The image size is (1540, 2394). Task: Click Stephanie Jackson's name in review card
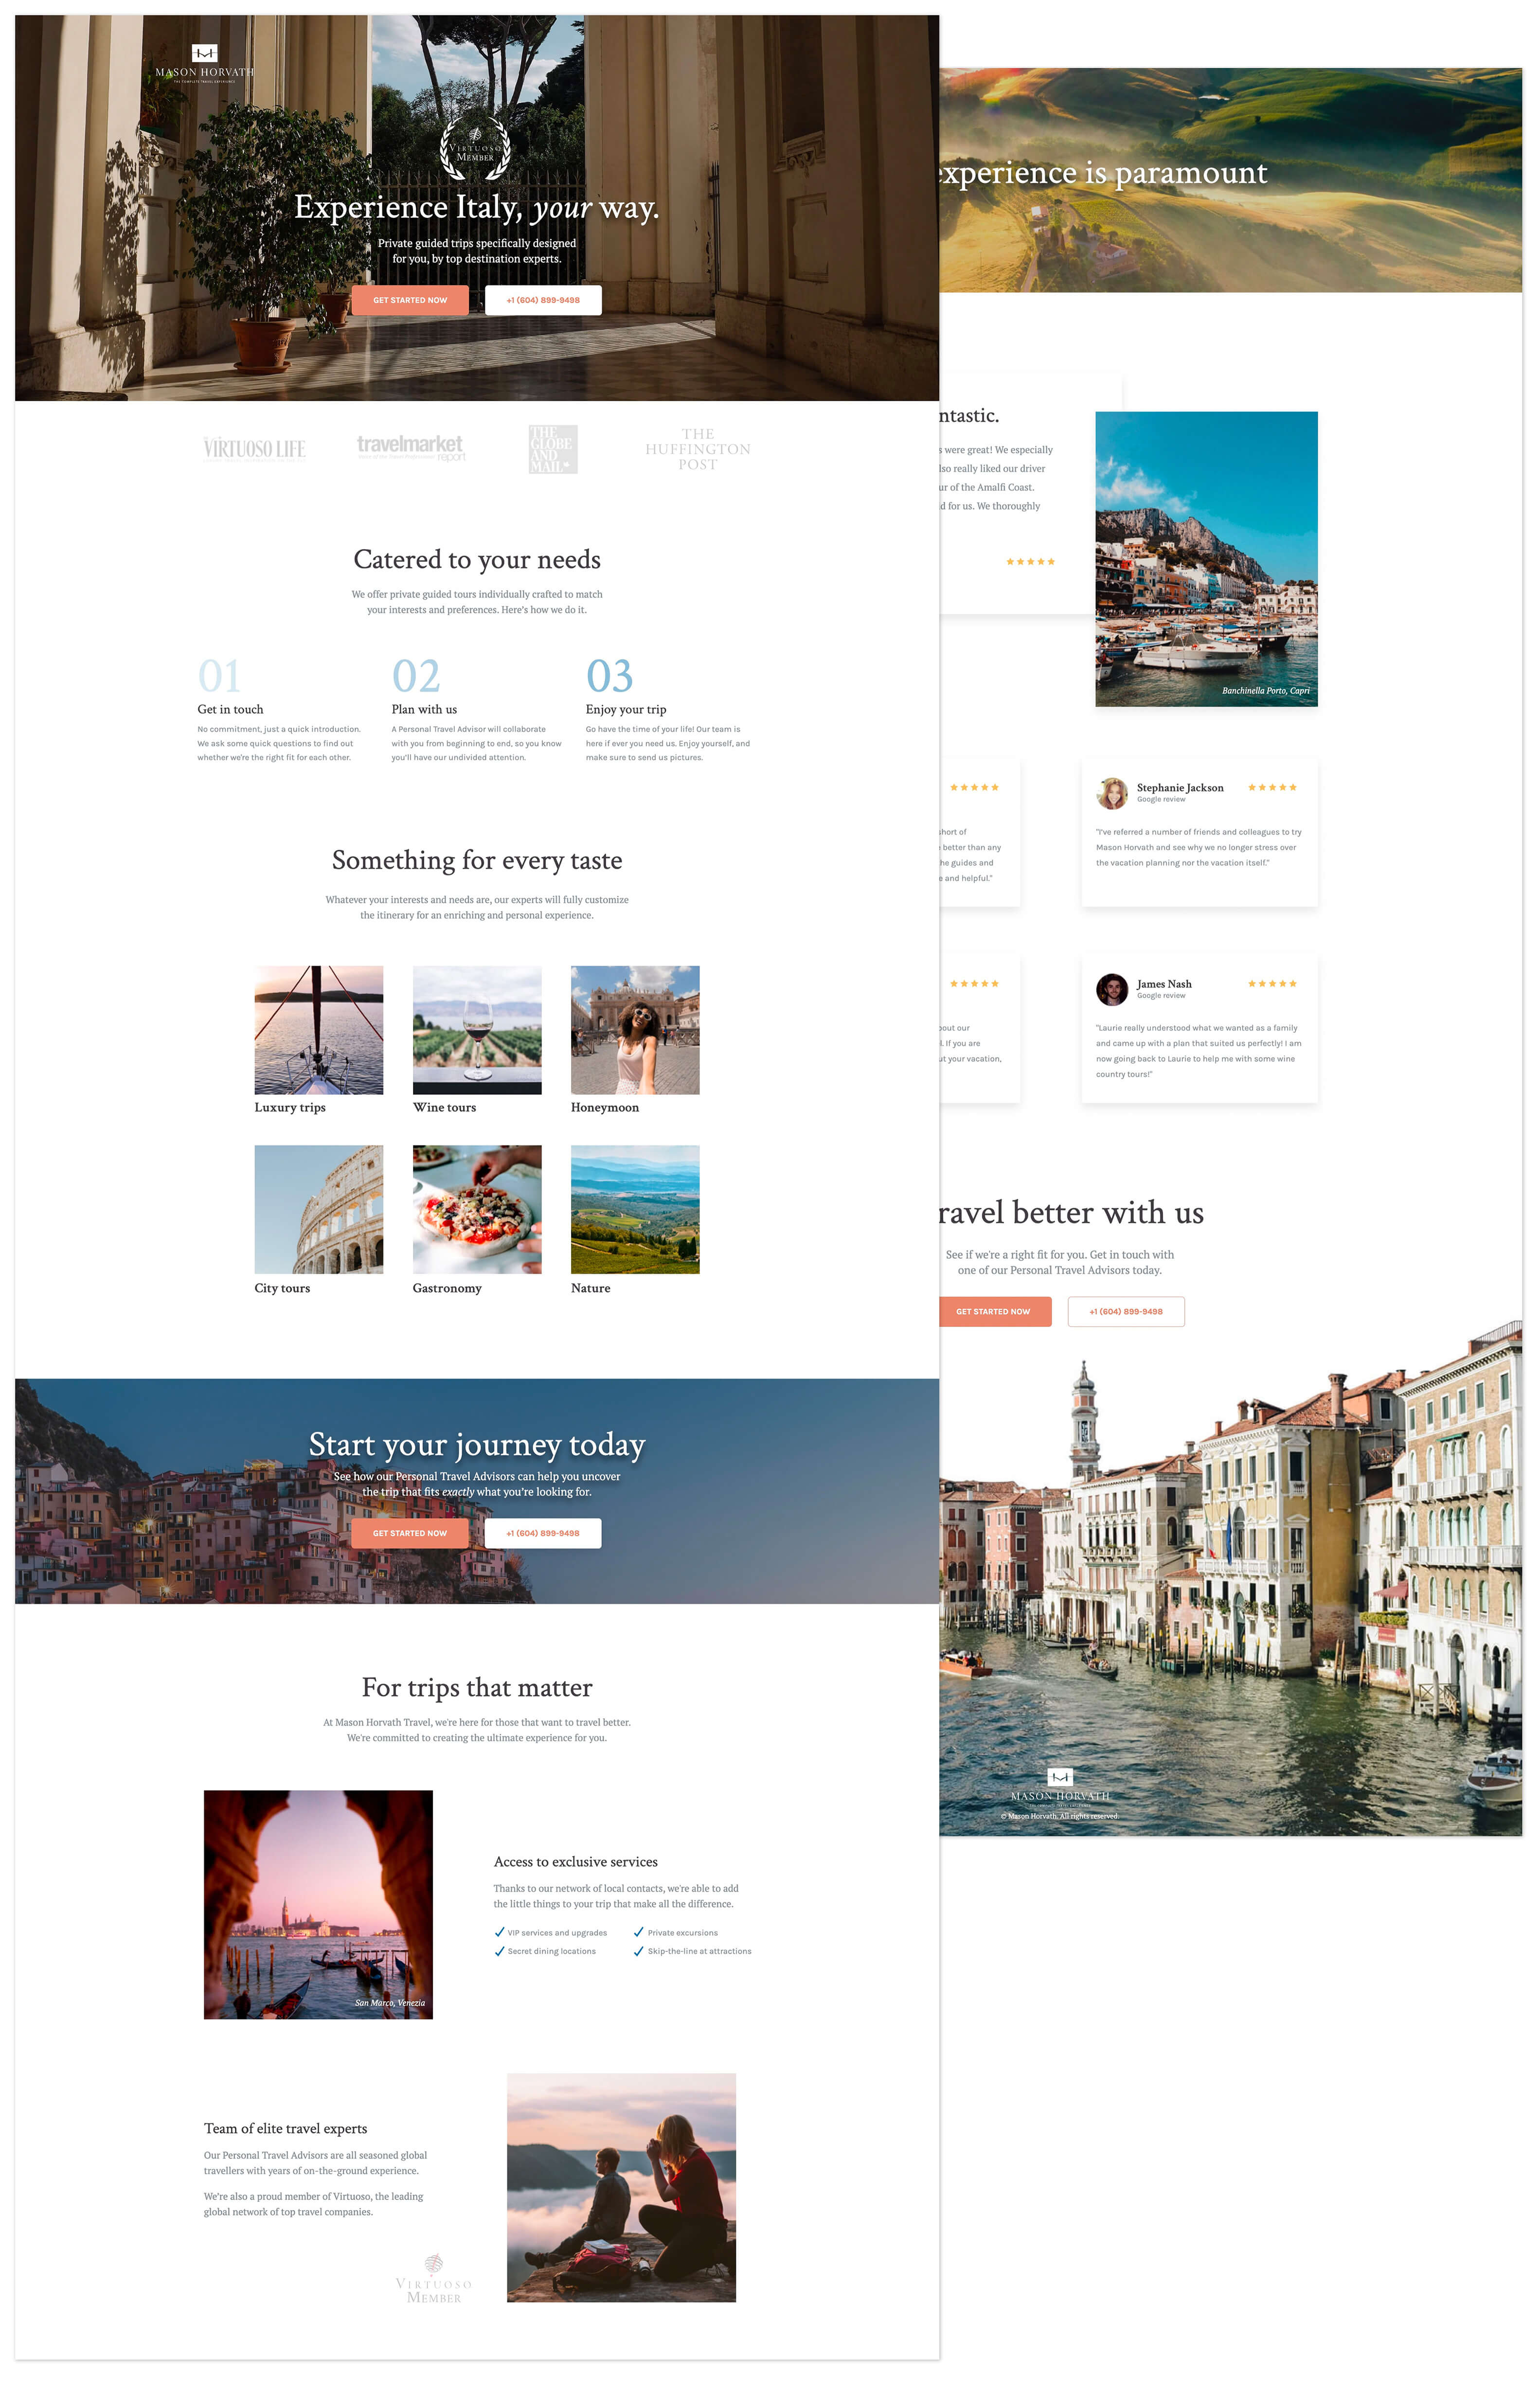click(1180, 788)
